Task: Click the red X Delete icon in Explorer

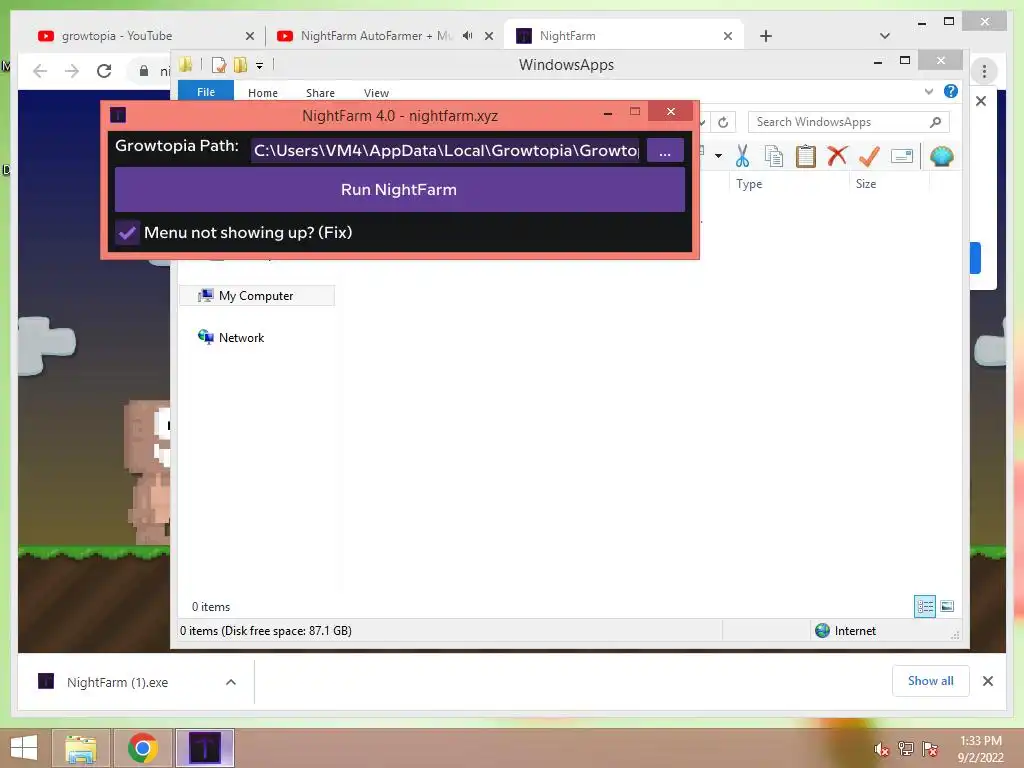Action: pyautogui.click(x=837, y=156)
